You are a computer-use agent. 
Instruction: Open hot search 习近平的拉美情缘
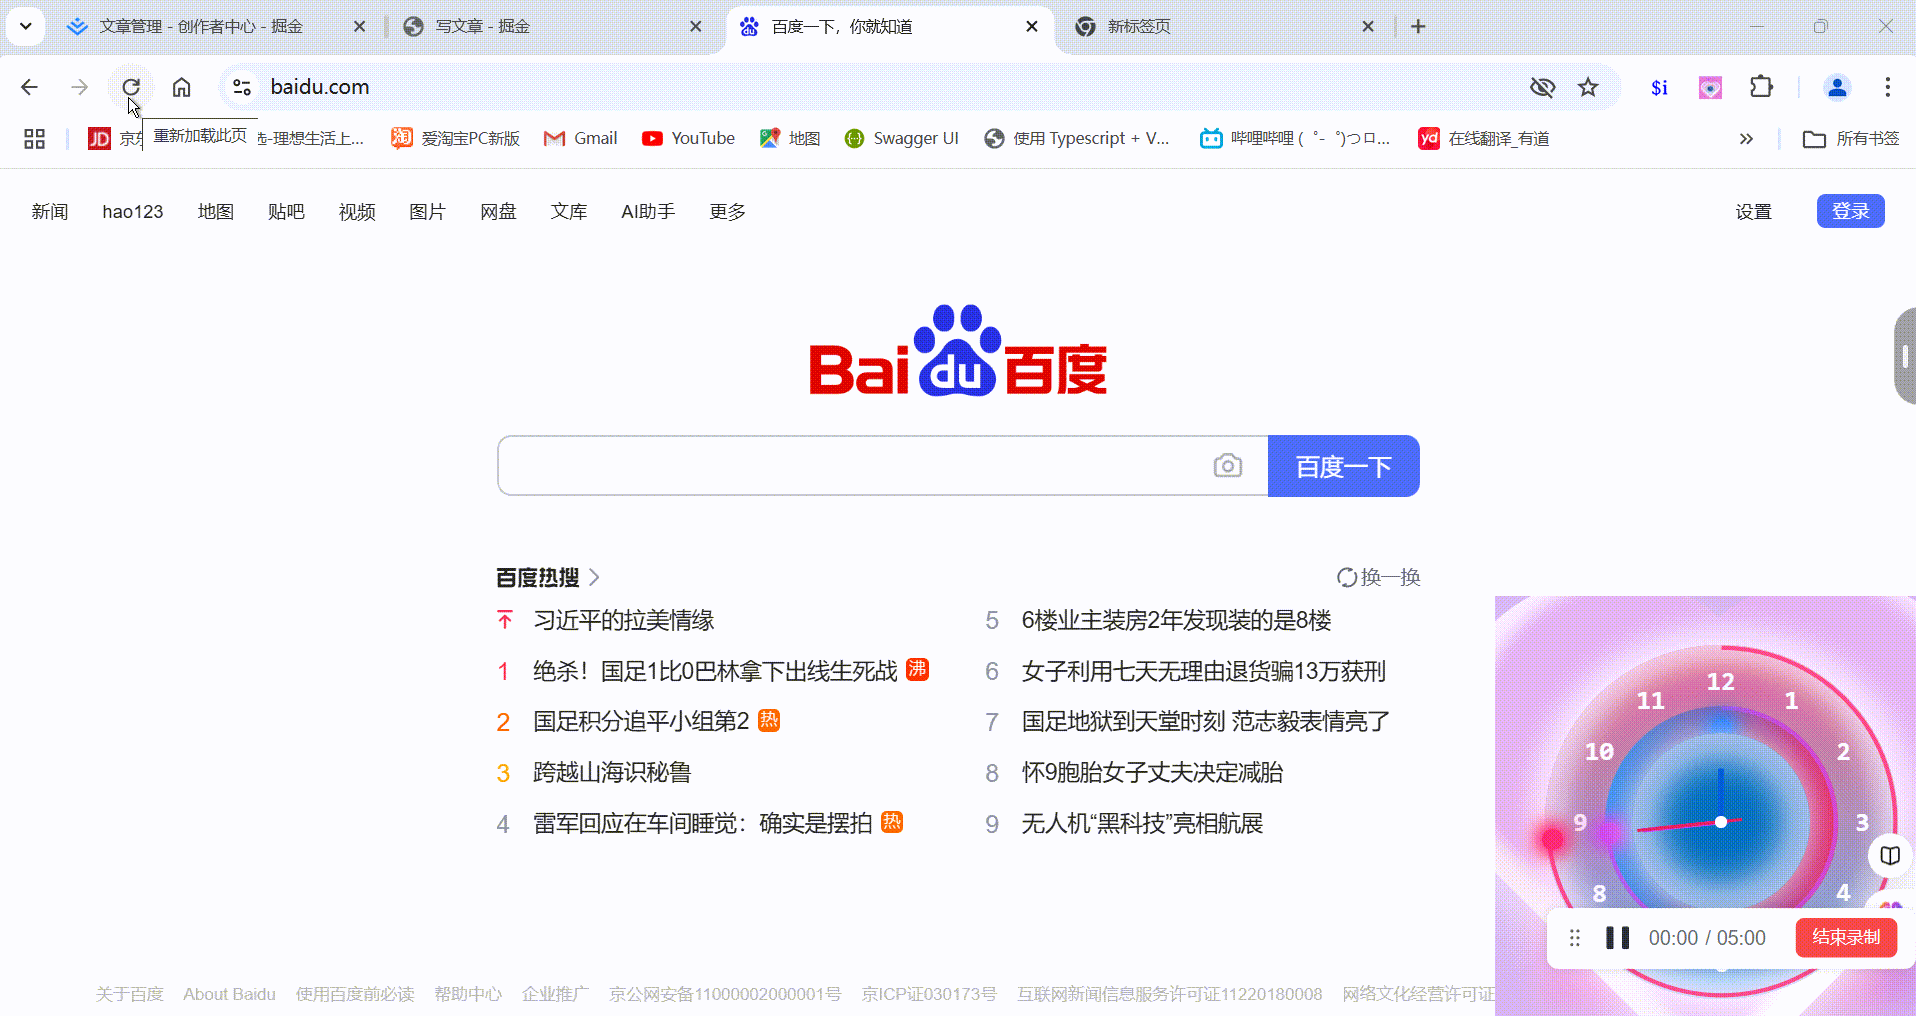click(x=623, y=620)
